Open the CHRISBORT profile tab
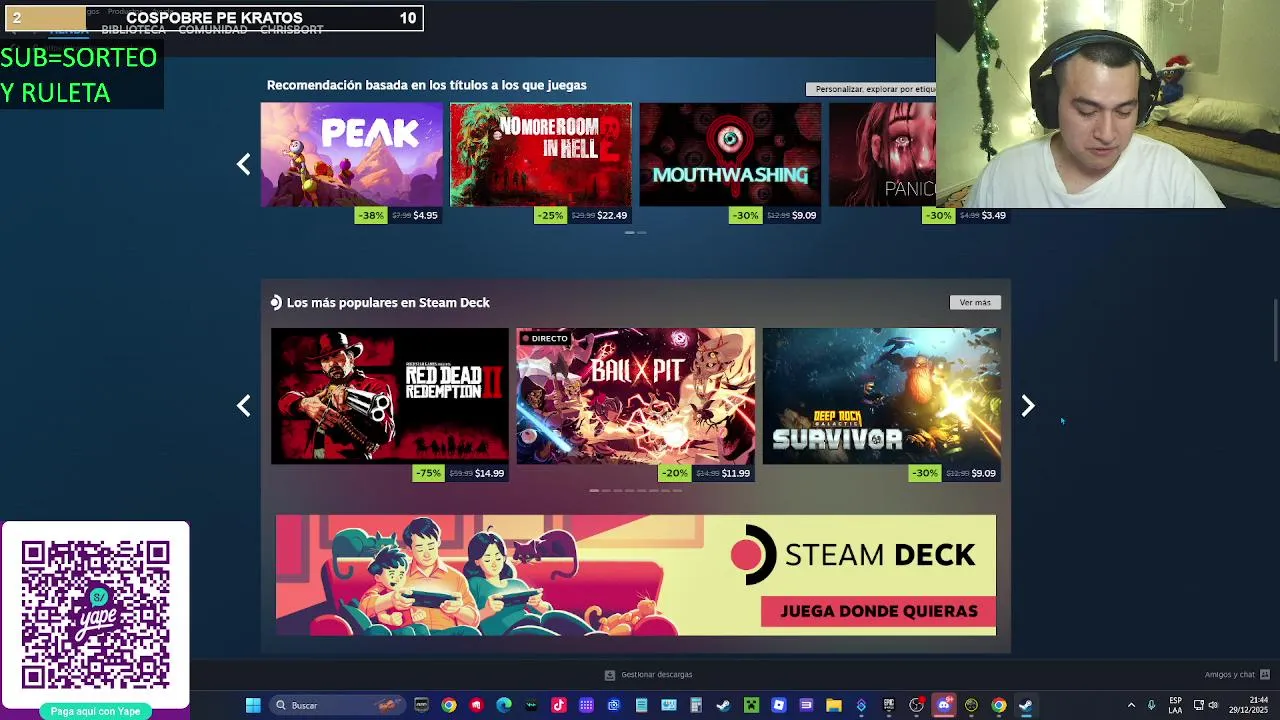1280x720 pixels. click(291, 30)
